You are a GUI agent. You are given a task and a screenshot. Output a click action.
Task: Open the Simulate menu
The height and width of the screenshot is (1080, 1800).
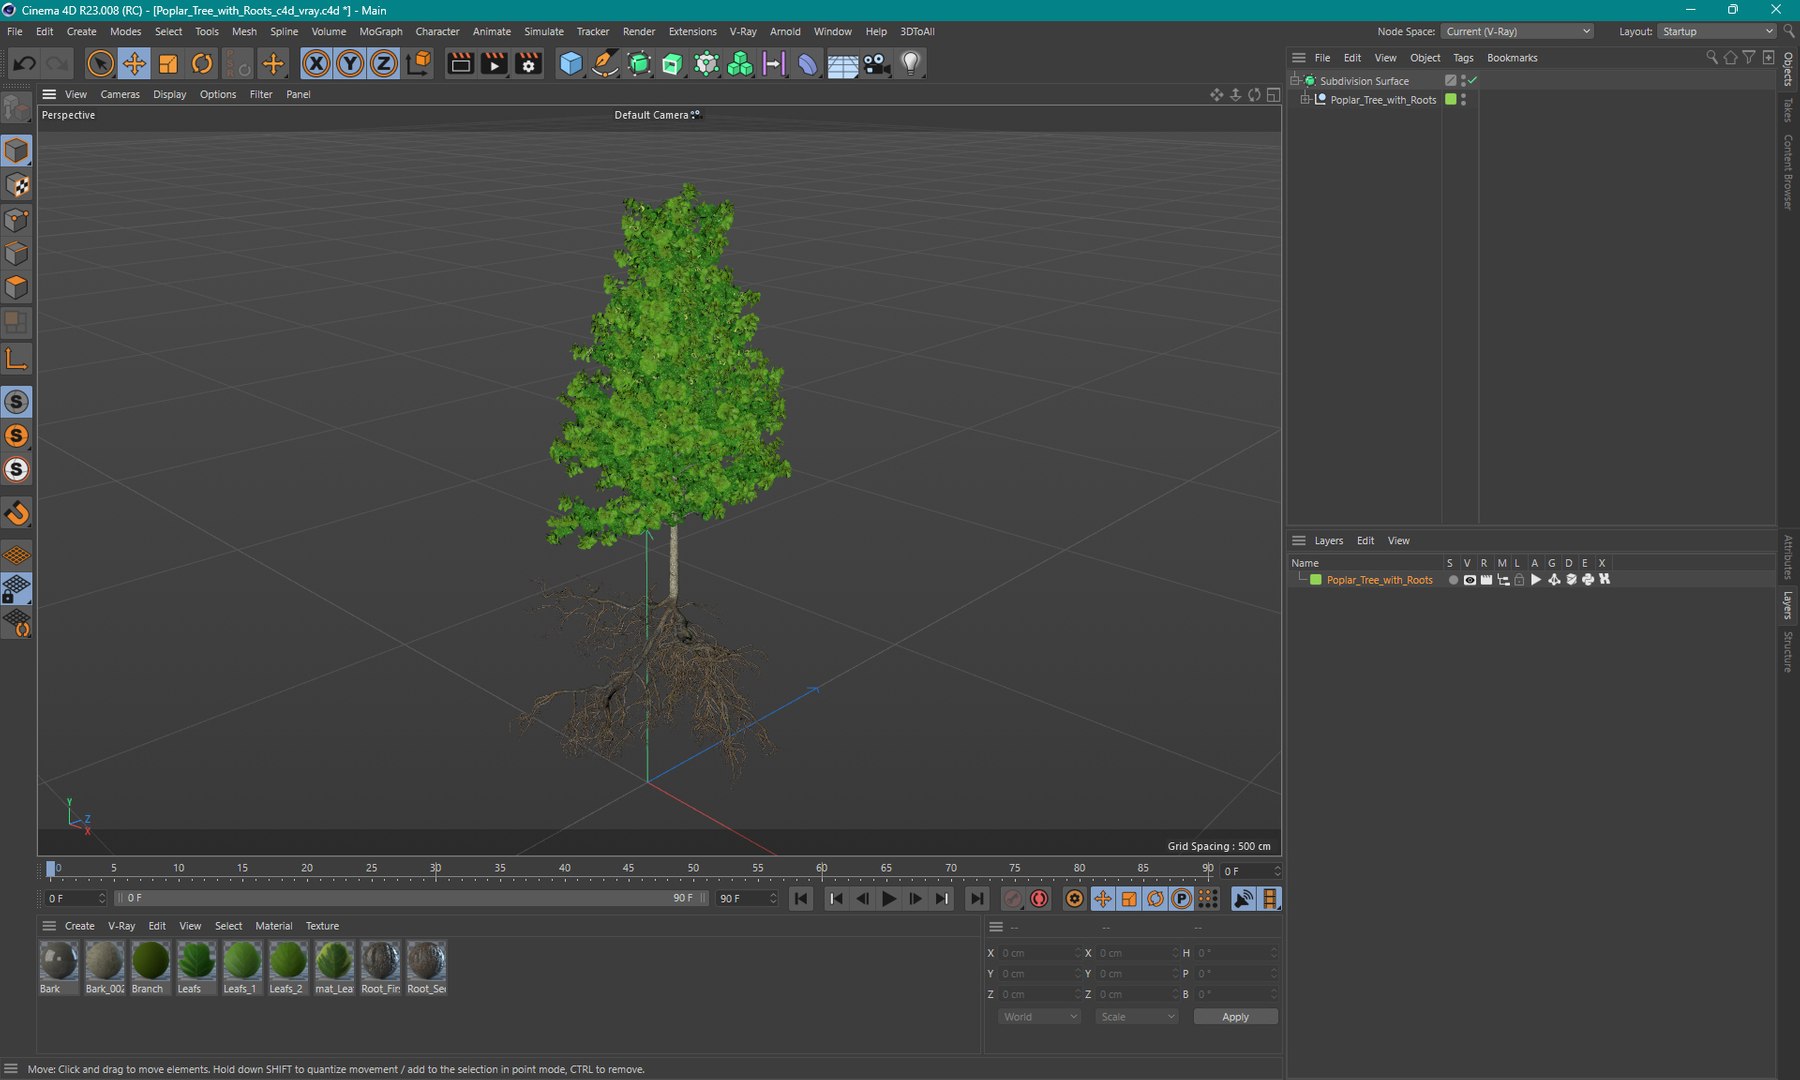click(x=544, y=31)
